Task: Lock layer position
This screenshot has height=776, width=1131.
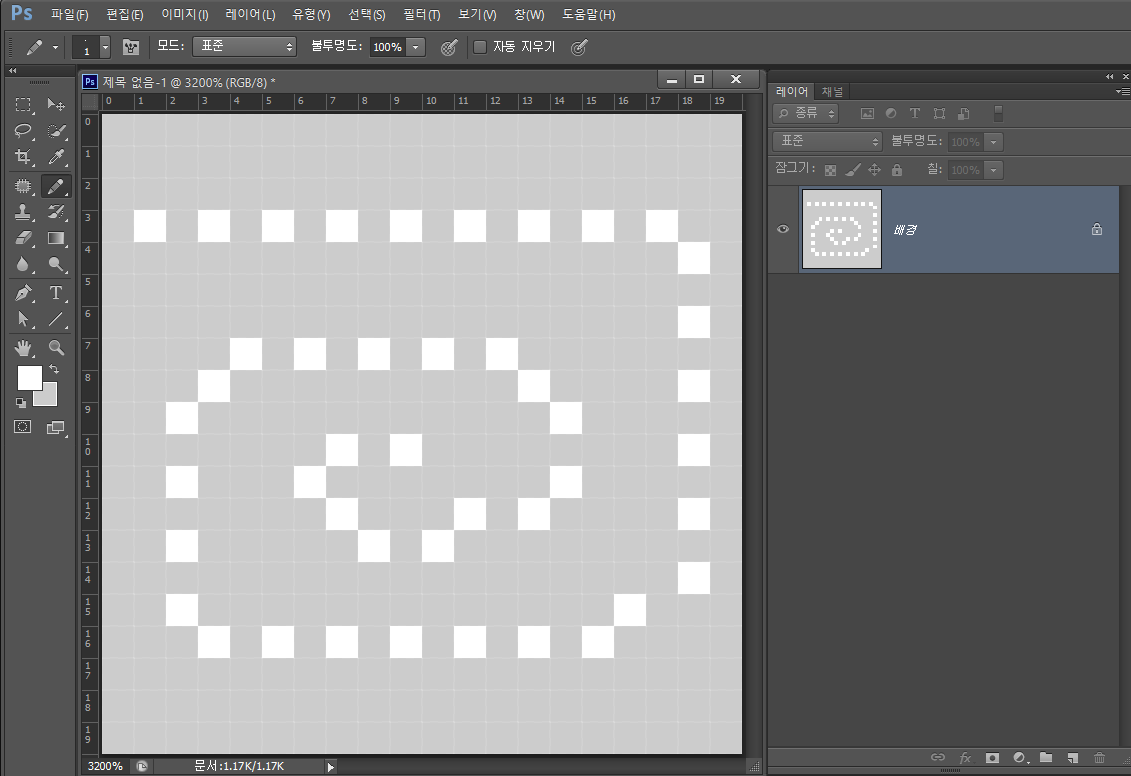Action: pyautogui.click(x=874, y=170)
